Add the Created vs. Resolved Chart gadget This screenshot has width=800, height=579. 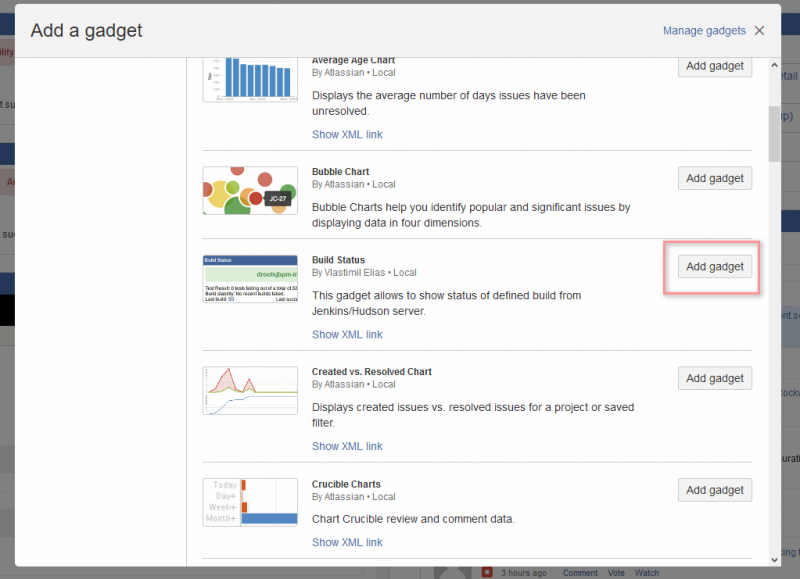(x=715, y=378)
